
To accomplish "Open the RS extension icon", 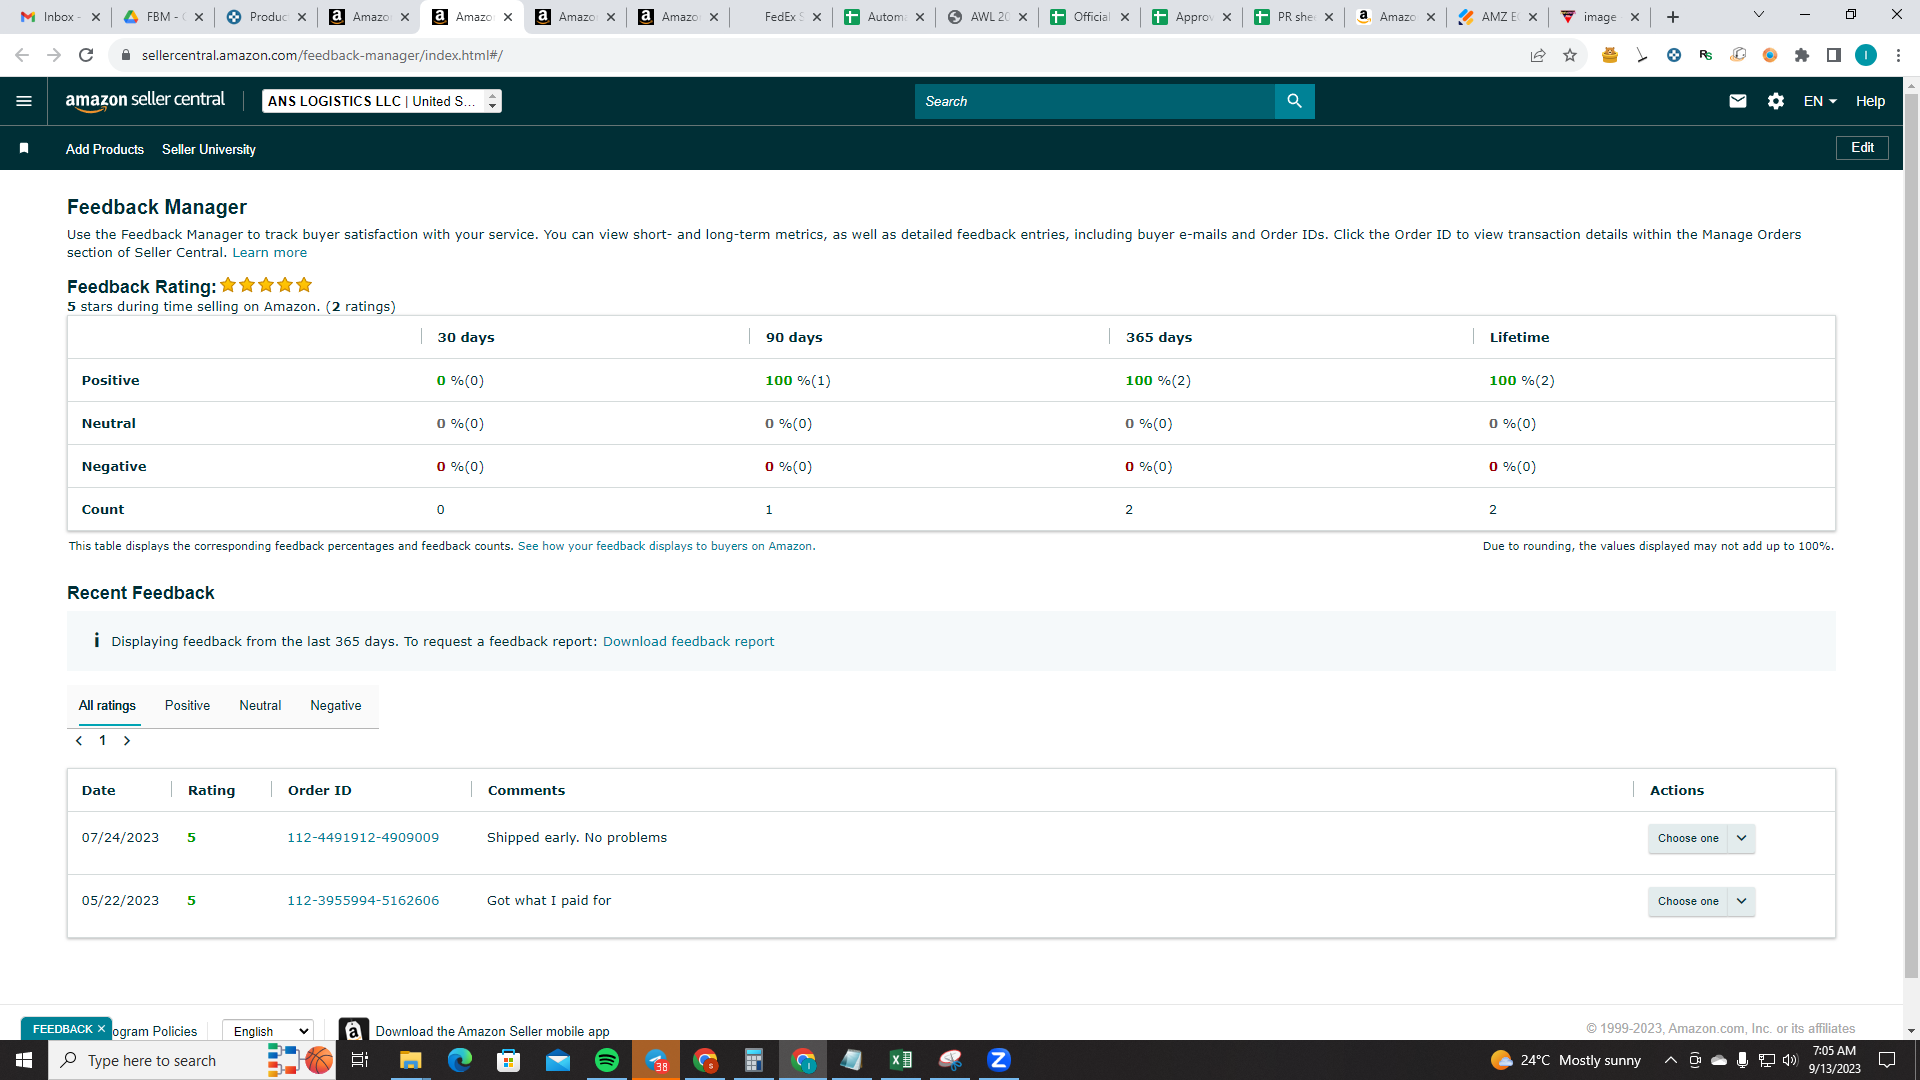I will pyautogui.click(x=1706, y=55).
